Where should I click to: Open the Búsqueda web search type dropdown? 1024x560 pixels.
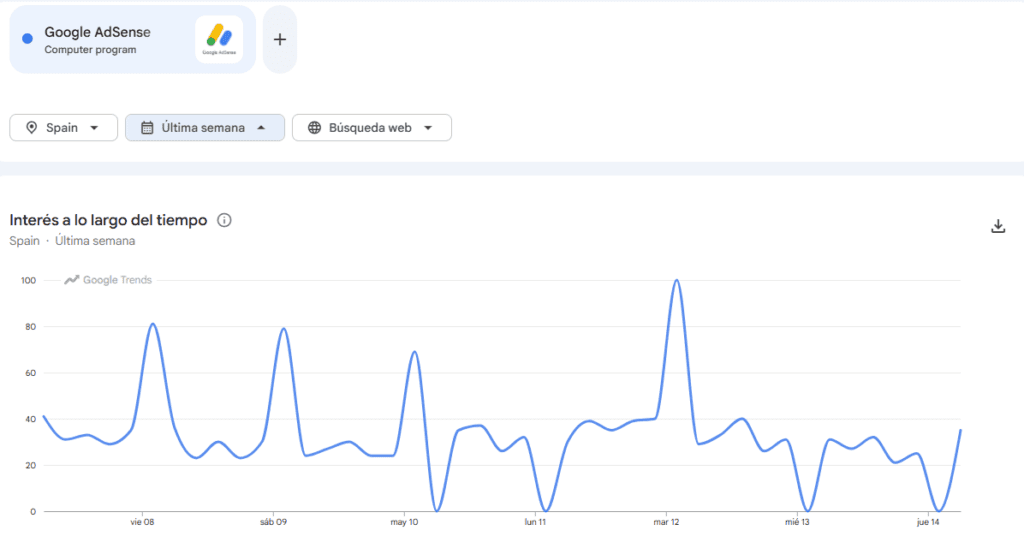[372, 128]
